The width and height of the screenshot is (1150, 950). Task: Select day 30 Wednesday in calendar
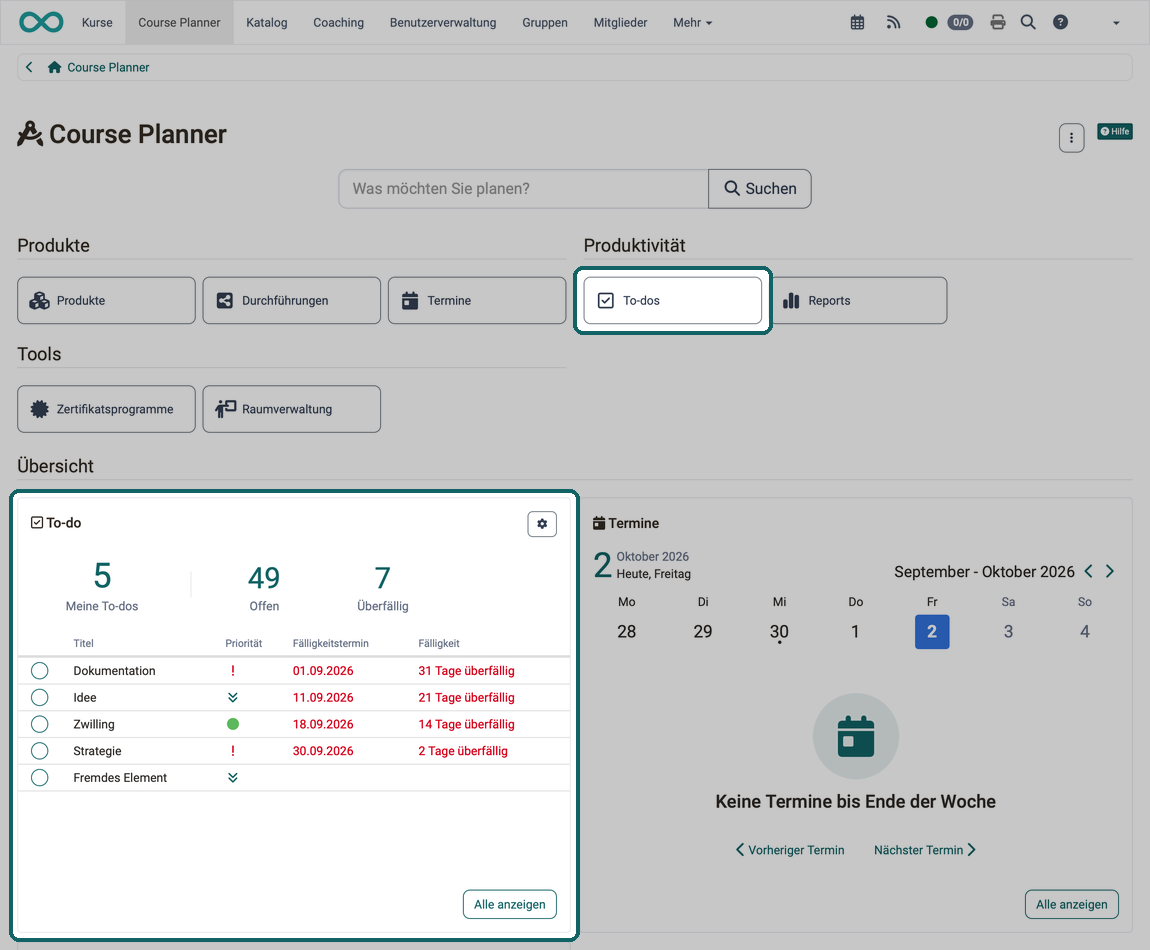[779, 632]
